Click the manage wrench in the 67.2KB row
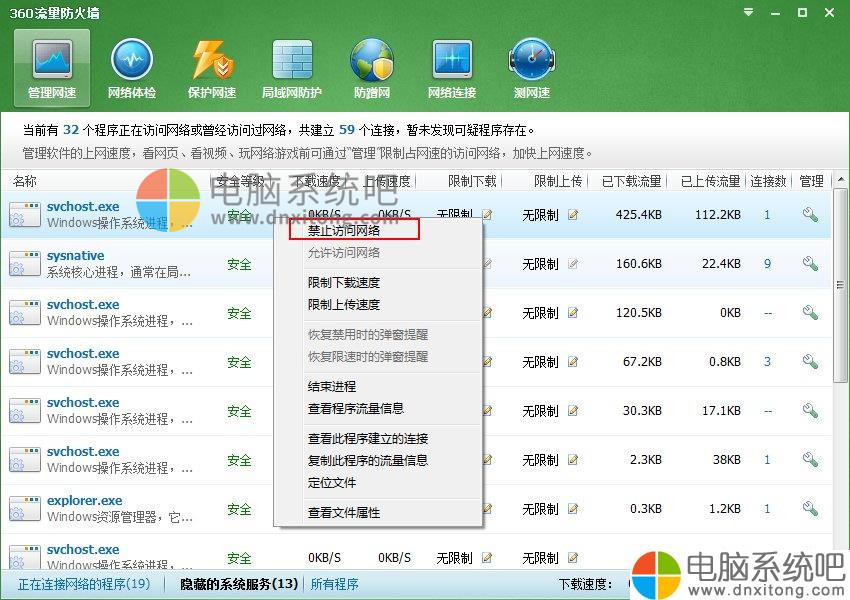The image size is (850, 600). pyautogui.click(x=810, y=362)
